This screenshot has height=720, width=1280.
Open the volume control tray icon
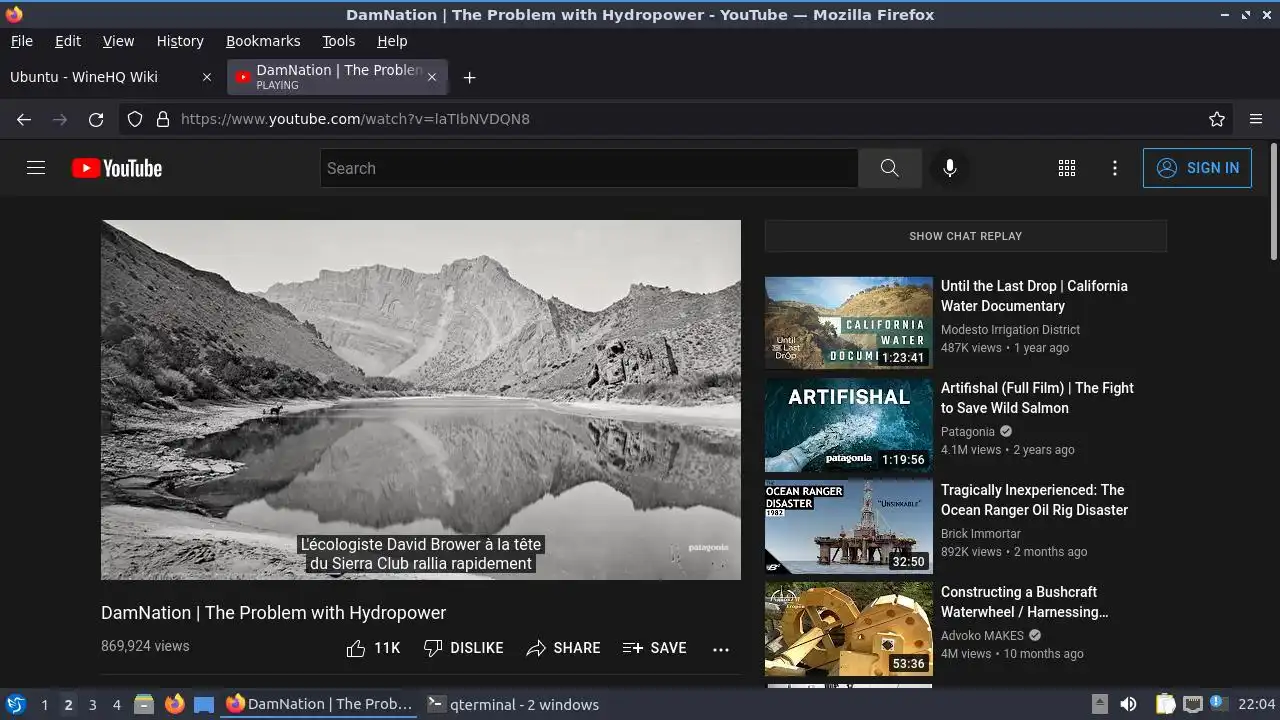click(x=1128, y=704)
